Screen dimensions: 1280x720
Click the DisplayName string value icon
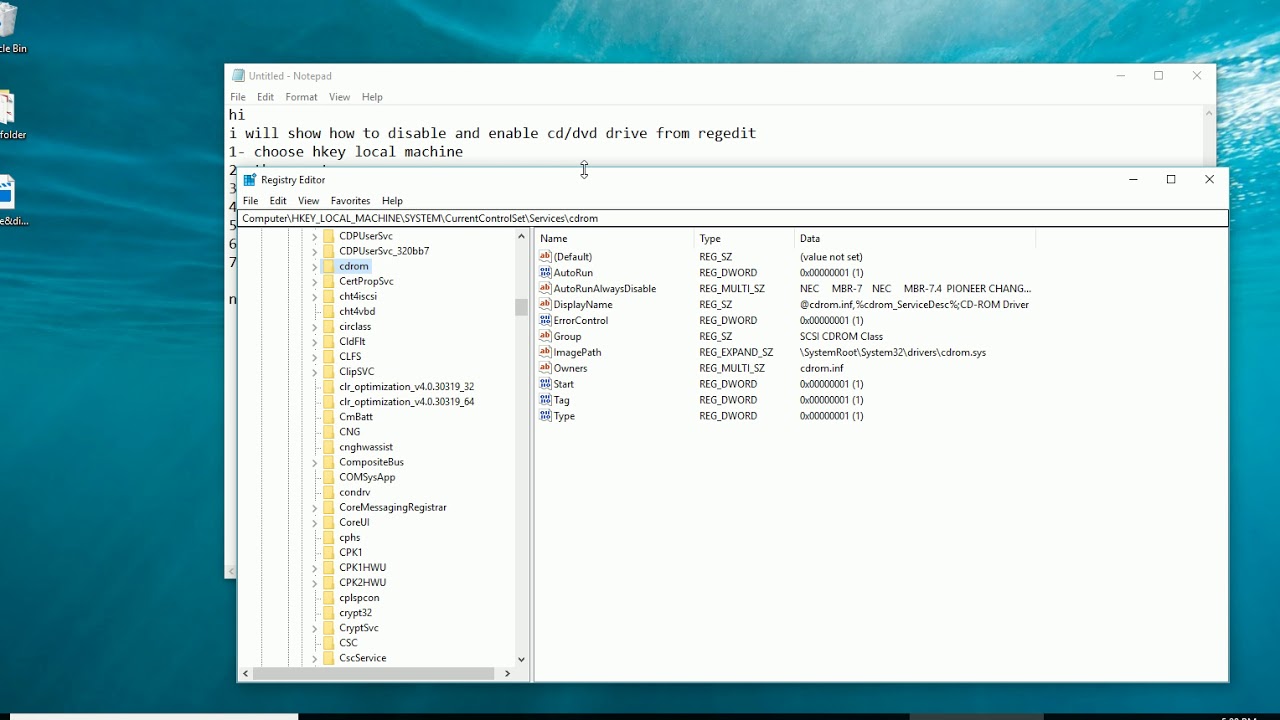(545, 304)
